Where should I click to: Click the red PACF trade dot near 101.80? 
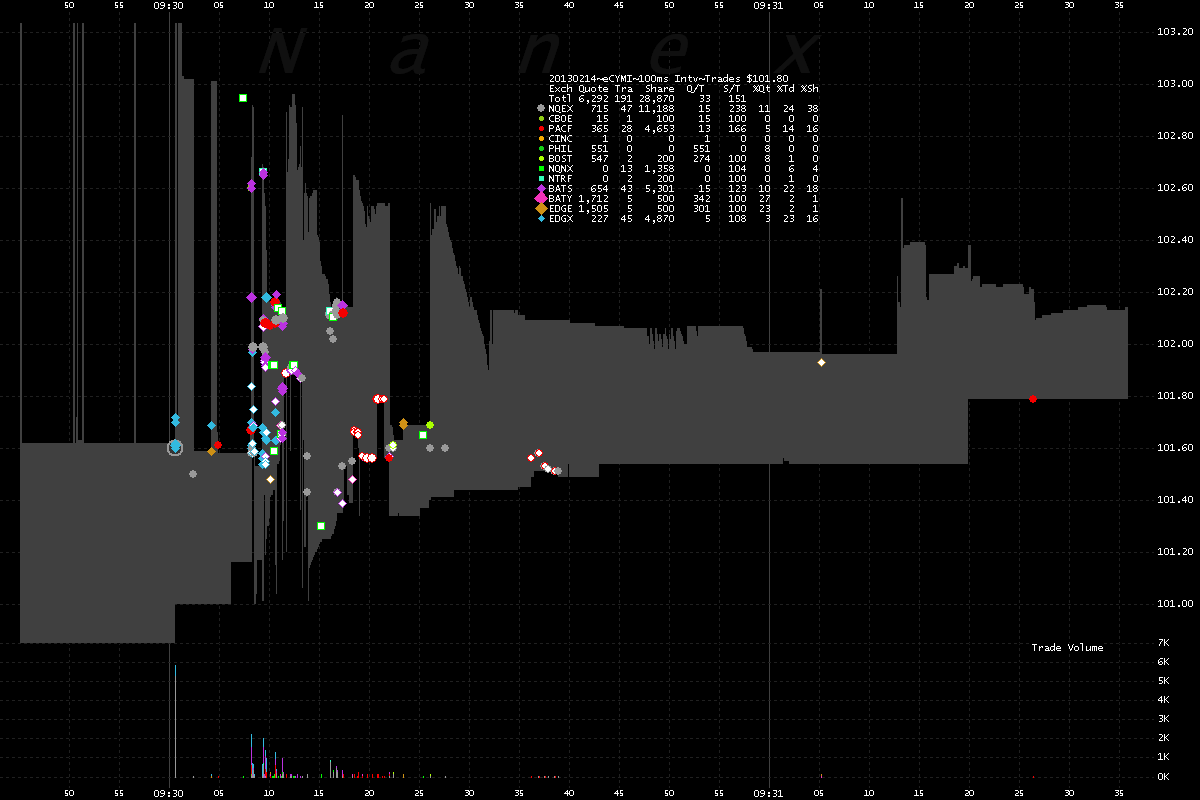(x=1033, y=399)
